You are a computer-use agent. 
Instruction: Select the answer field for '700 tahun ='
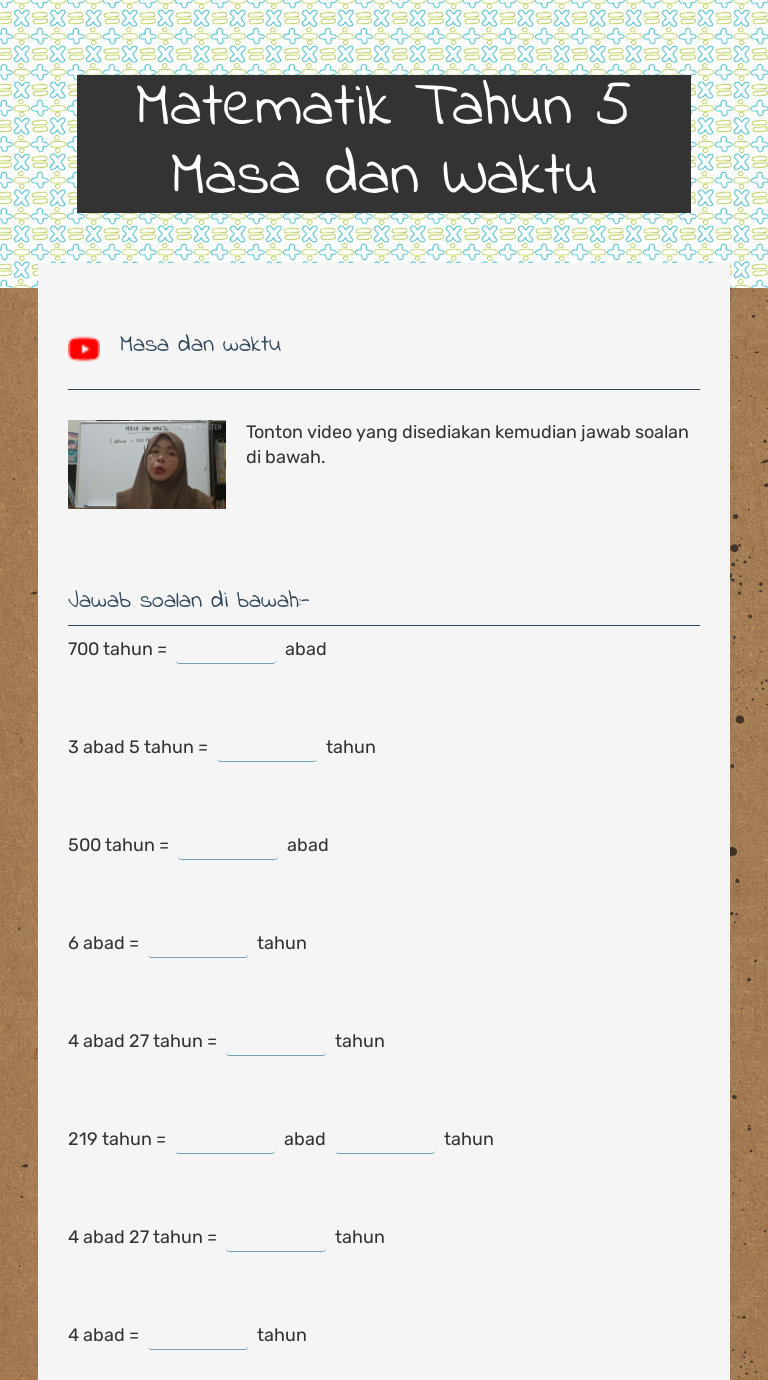pyautogui.click(x=226, y=649)
